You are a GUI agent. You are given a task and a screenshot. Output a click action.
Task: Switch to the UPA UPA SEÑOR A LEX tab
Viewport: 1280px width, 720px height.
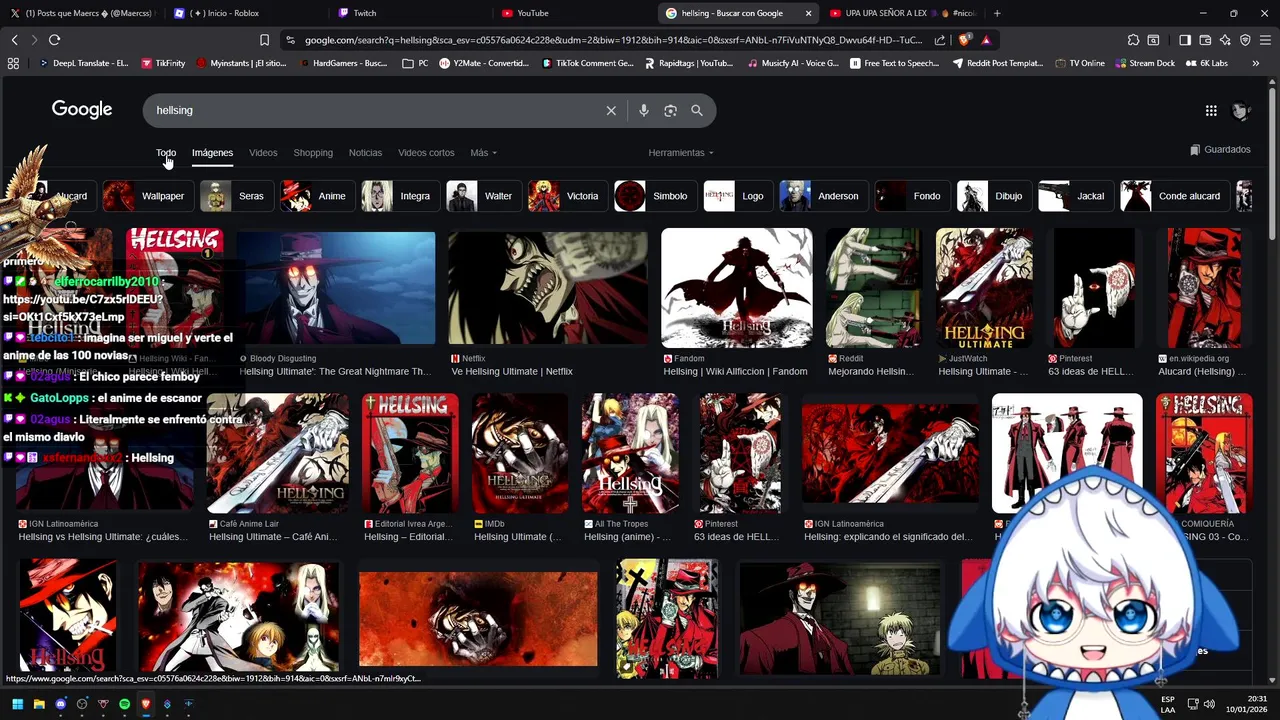pos(903,13)
